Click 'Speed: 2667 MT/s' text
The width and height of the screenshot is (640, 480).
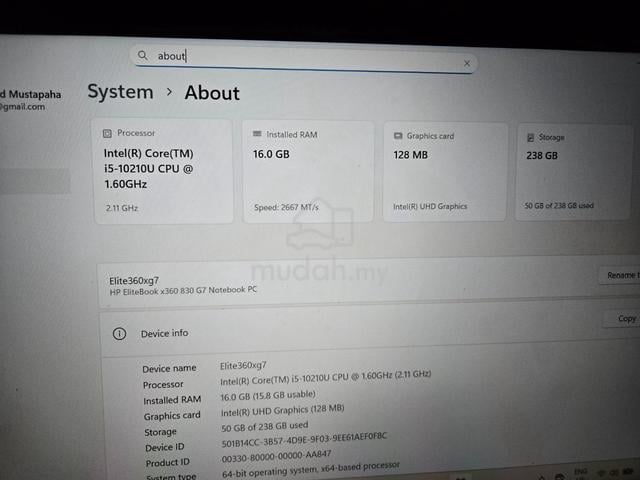tap(286, 207)
